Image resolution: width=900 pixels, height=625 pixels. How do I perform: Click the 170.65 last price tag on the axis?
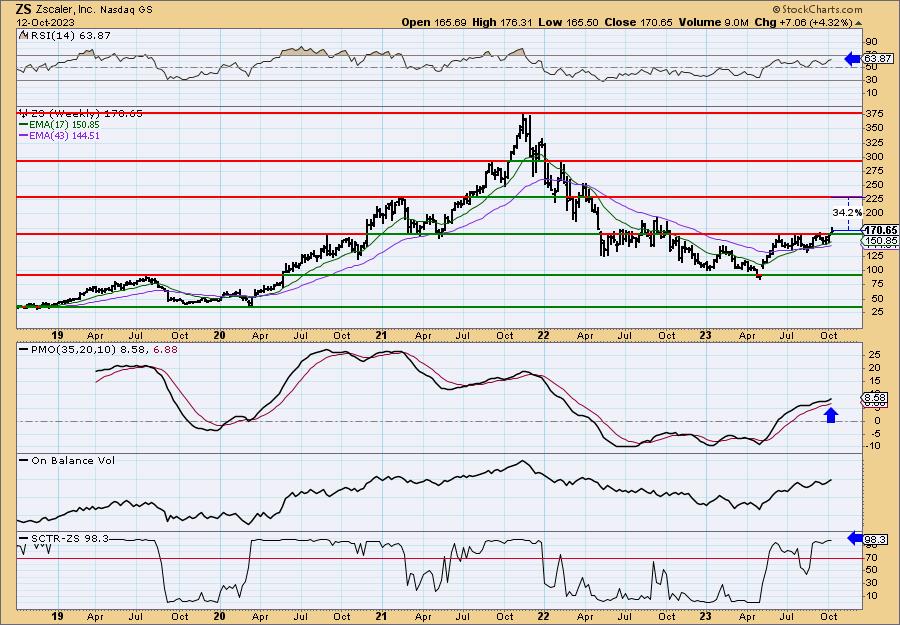[x=882, y=230]
